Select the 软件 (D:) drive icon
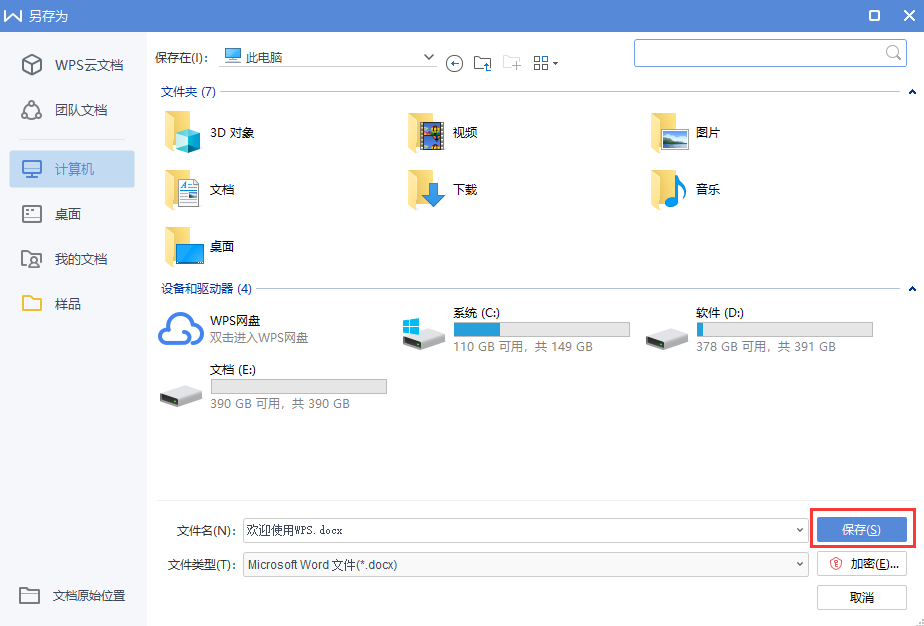The width and height of the screenshot is (924, 626). (x=666, y=339)
